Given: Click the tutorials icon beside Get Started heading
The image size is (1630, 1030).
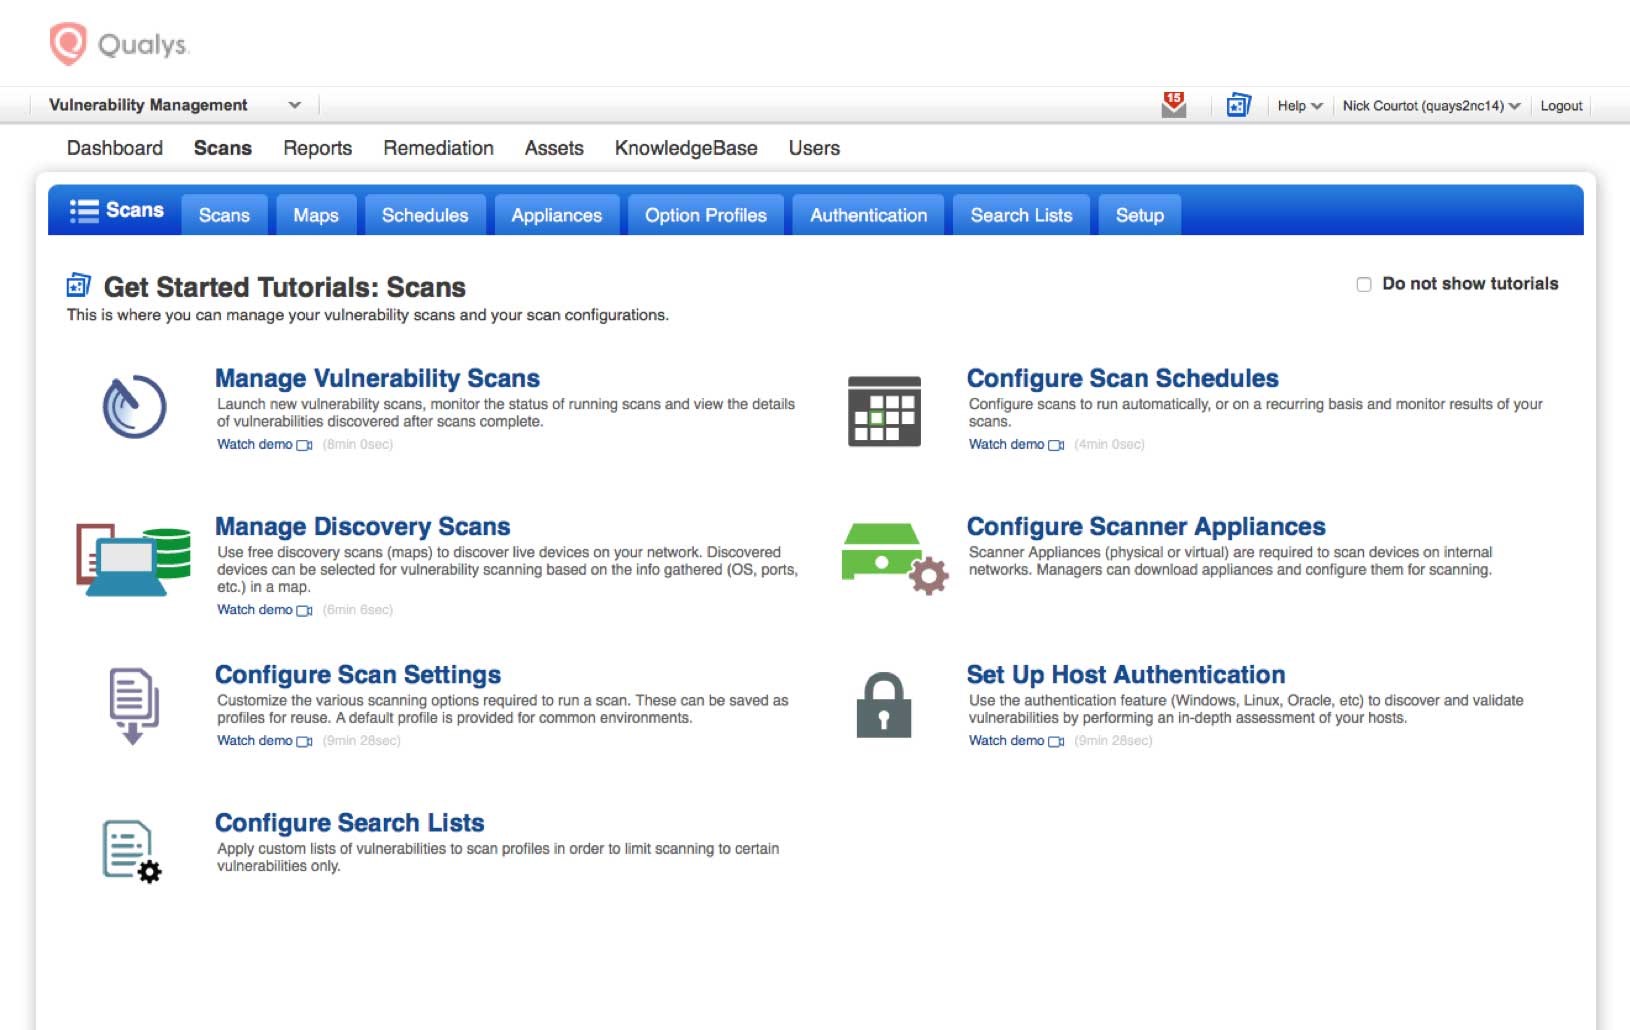Looking at the screenshot, I should point(79,286).
